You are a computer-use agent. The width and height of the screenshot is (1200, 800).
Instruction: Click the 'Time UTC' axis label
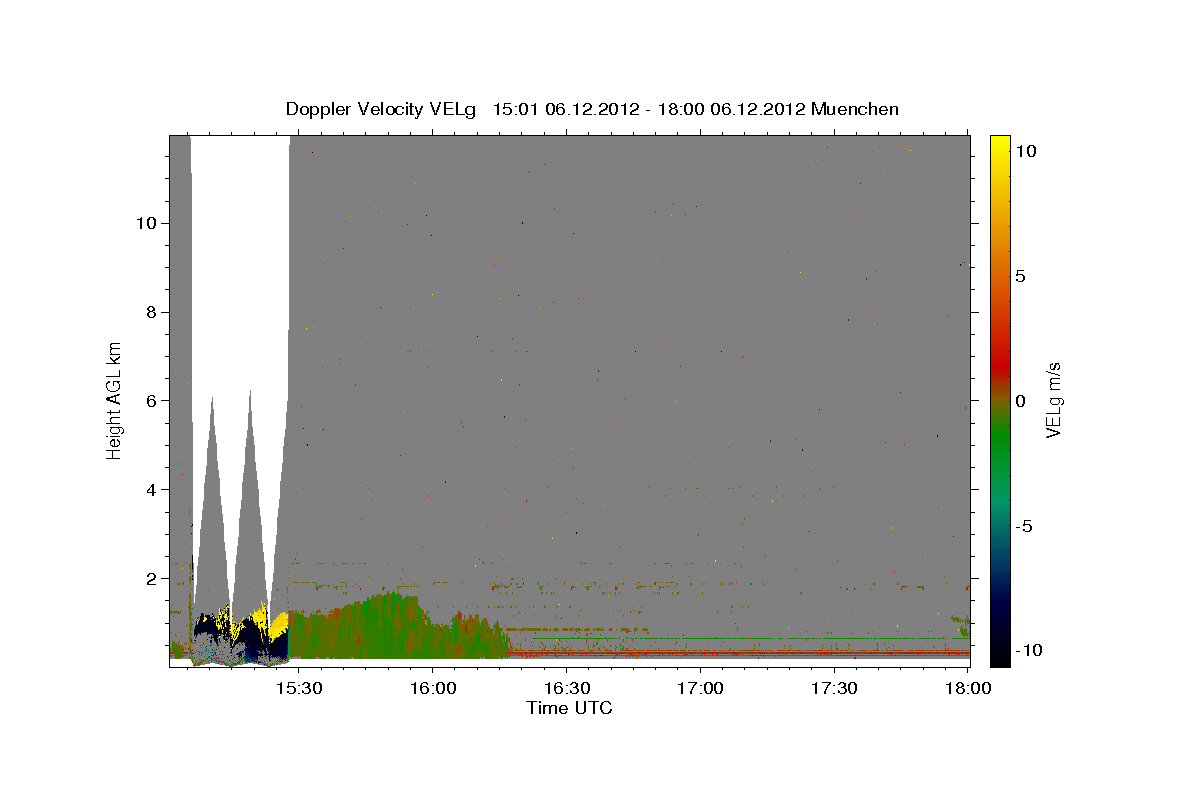[569, 708]
